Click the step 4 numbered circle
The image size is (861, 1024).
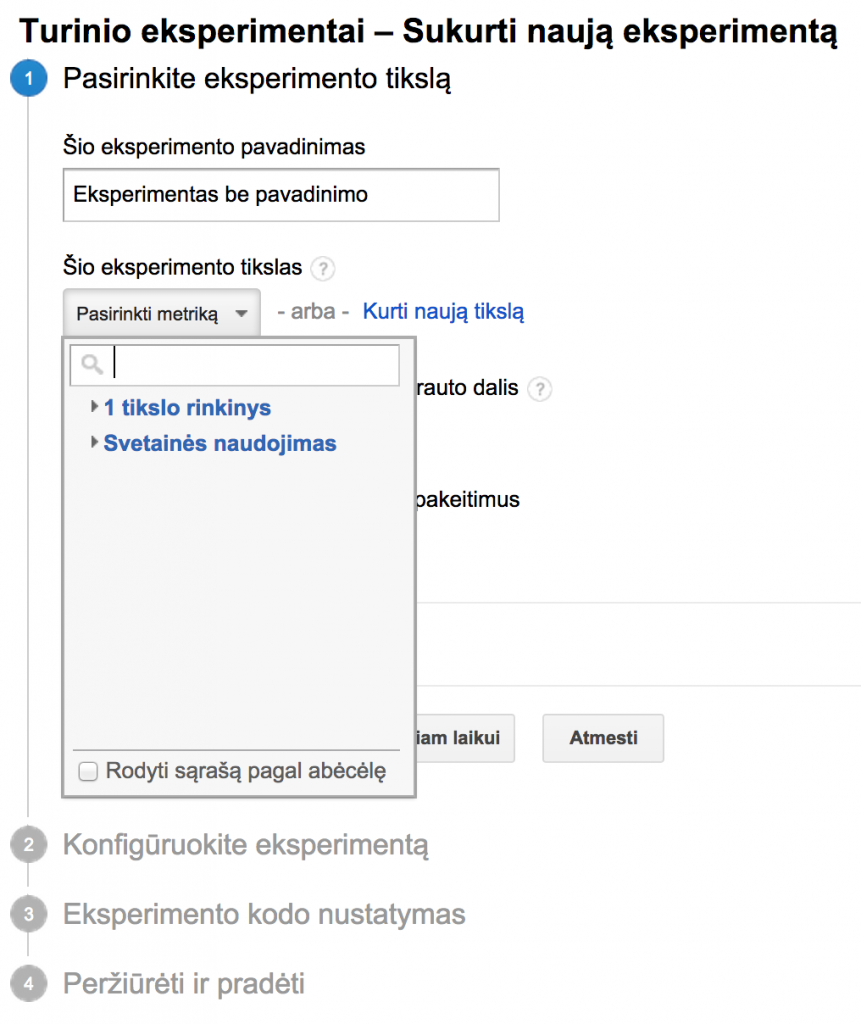tap(28, 983)
